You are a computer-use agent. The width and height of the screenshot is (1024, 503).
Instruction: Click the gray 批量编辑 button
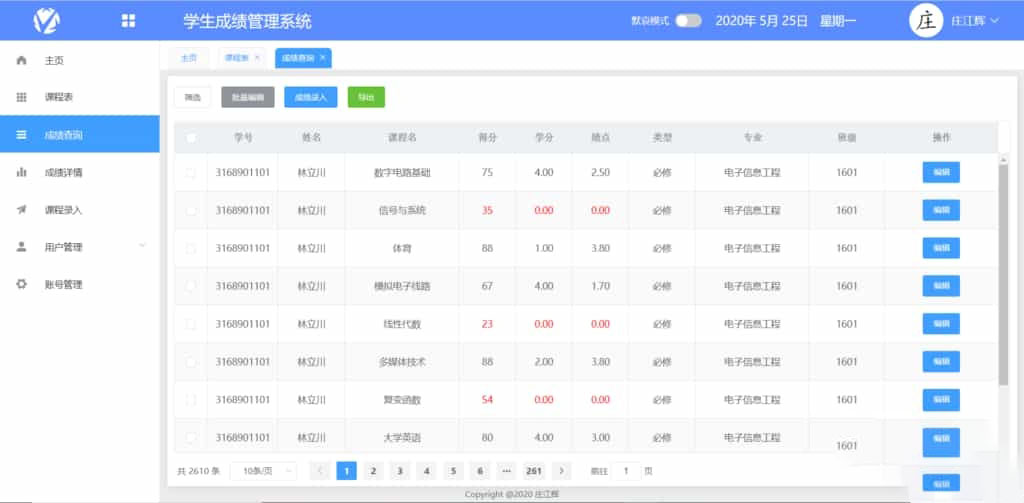pos(248,97)
